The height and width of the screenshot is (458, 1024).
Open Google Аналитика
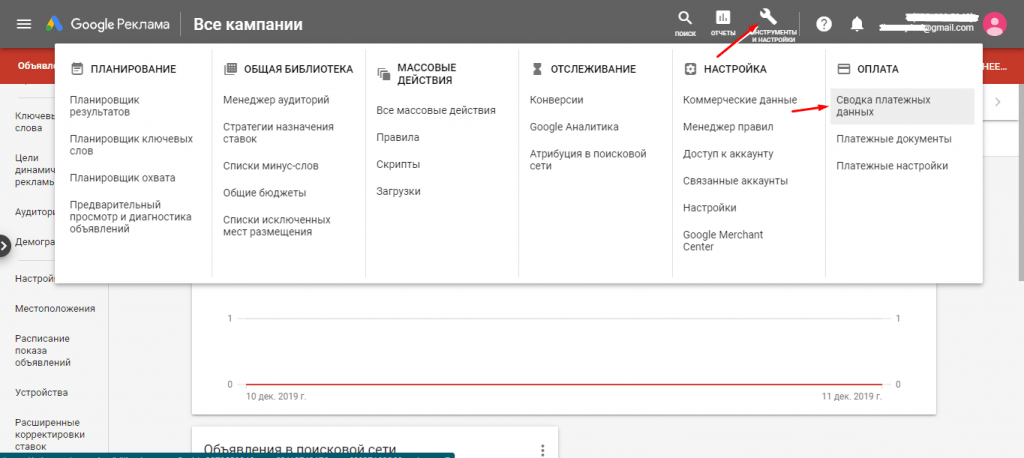tap(574, 127)
